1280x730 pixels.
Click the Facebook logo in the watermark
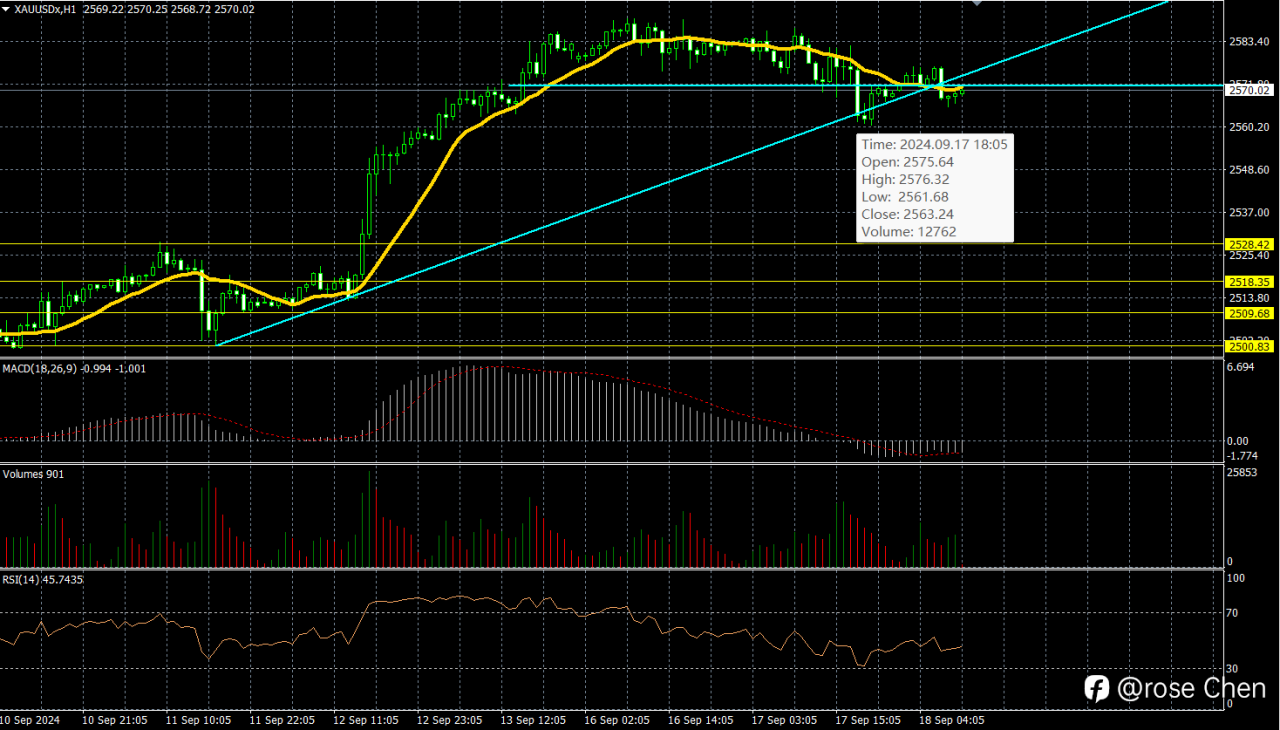[1097, 688]
